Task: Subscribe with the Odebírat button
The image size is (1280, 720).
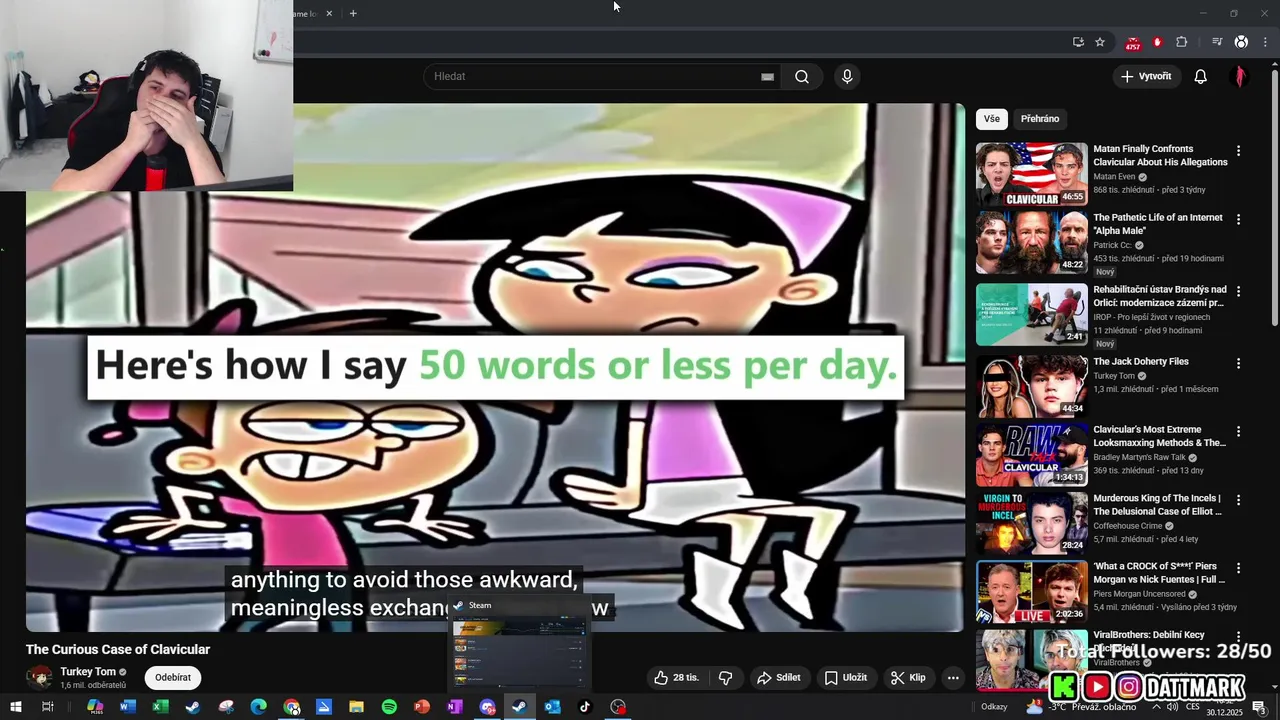Action: click(x=172, y=678)
